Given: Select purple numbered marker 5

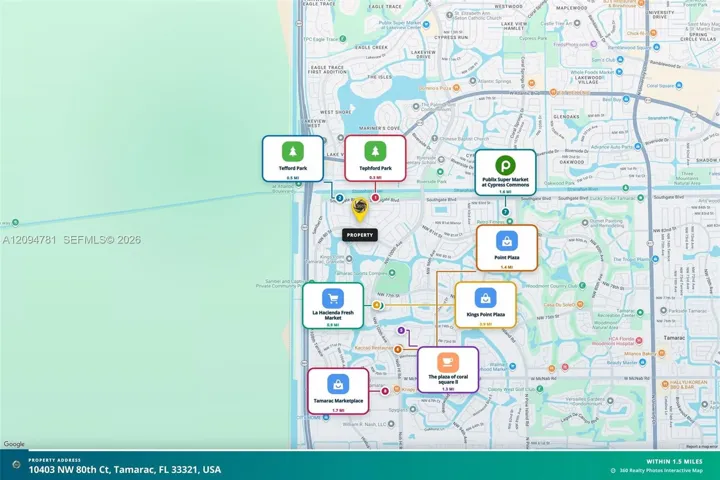Looking at the screenshot, I should [401, 330].
